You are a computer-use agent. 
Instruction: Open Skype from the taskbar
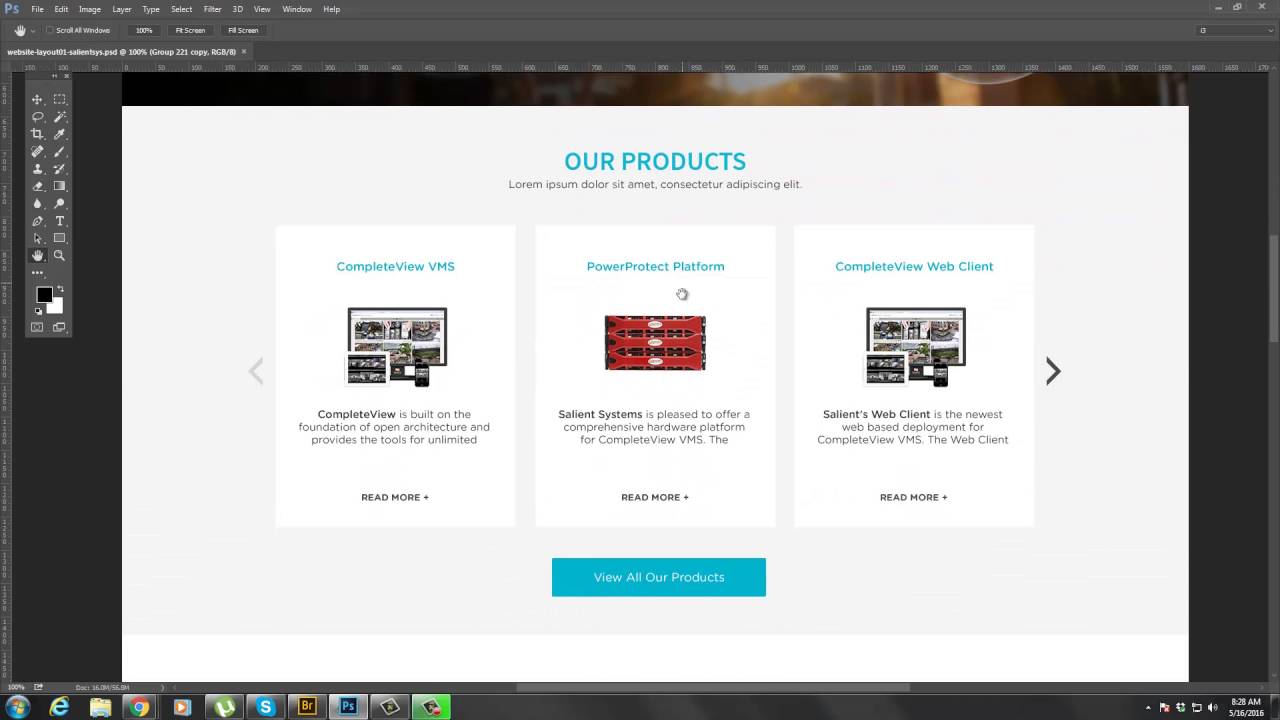point(265,707)
